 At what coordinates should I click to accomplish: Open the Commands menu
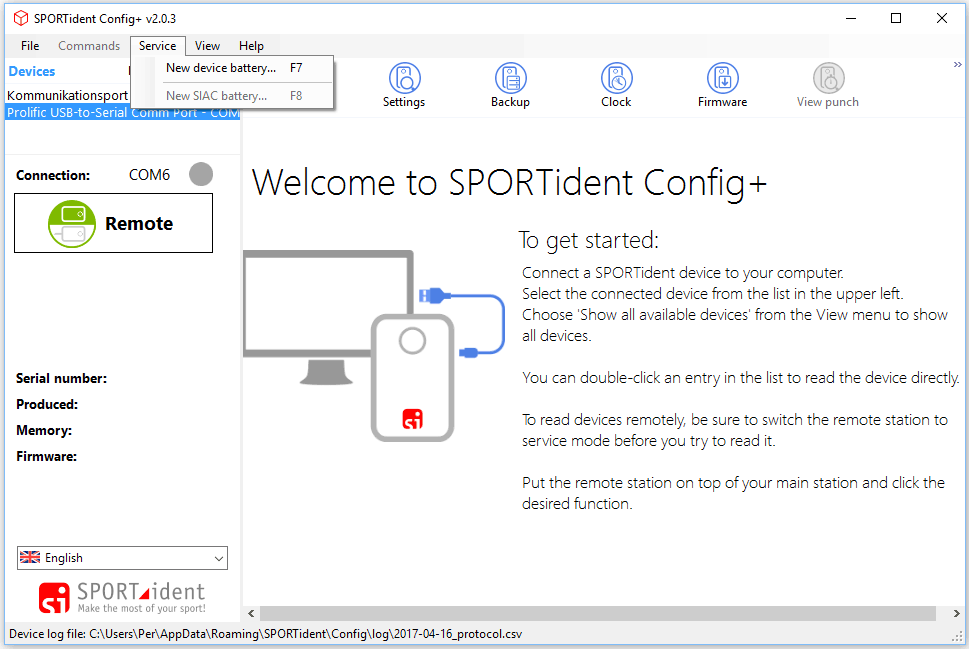[89, 46]
